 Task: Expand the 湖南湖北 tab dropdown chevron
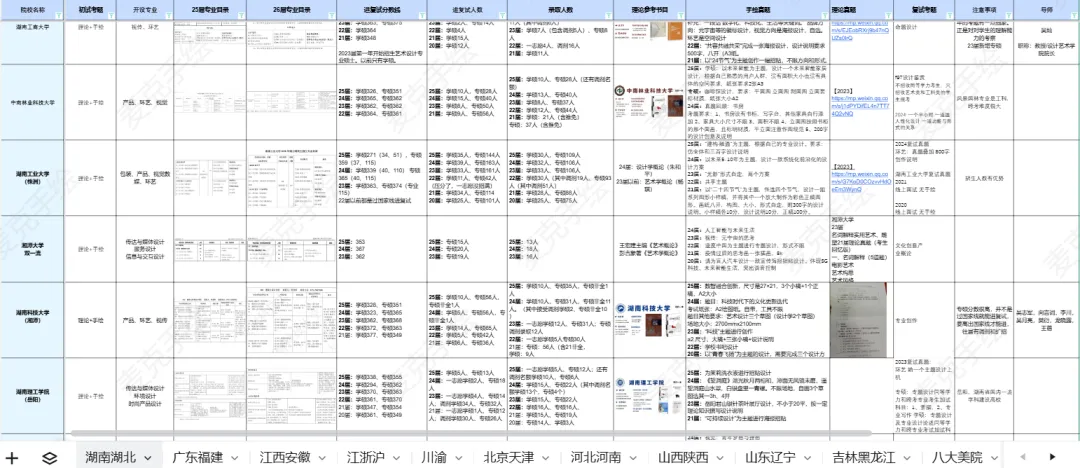pyautogui.click(x=148, y=458)
